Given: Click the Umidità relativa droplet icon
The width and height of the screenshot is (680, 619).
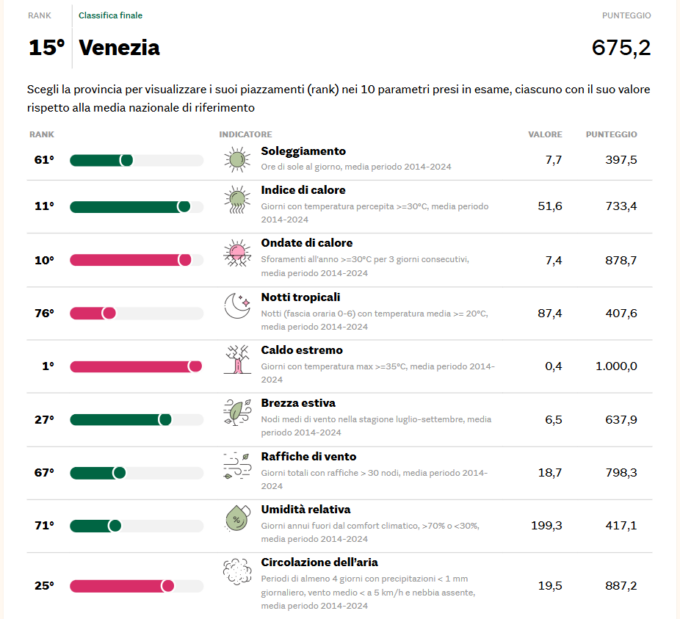Looking at the screenshot, I should click(237, 518).
